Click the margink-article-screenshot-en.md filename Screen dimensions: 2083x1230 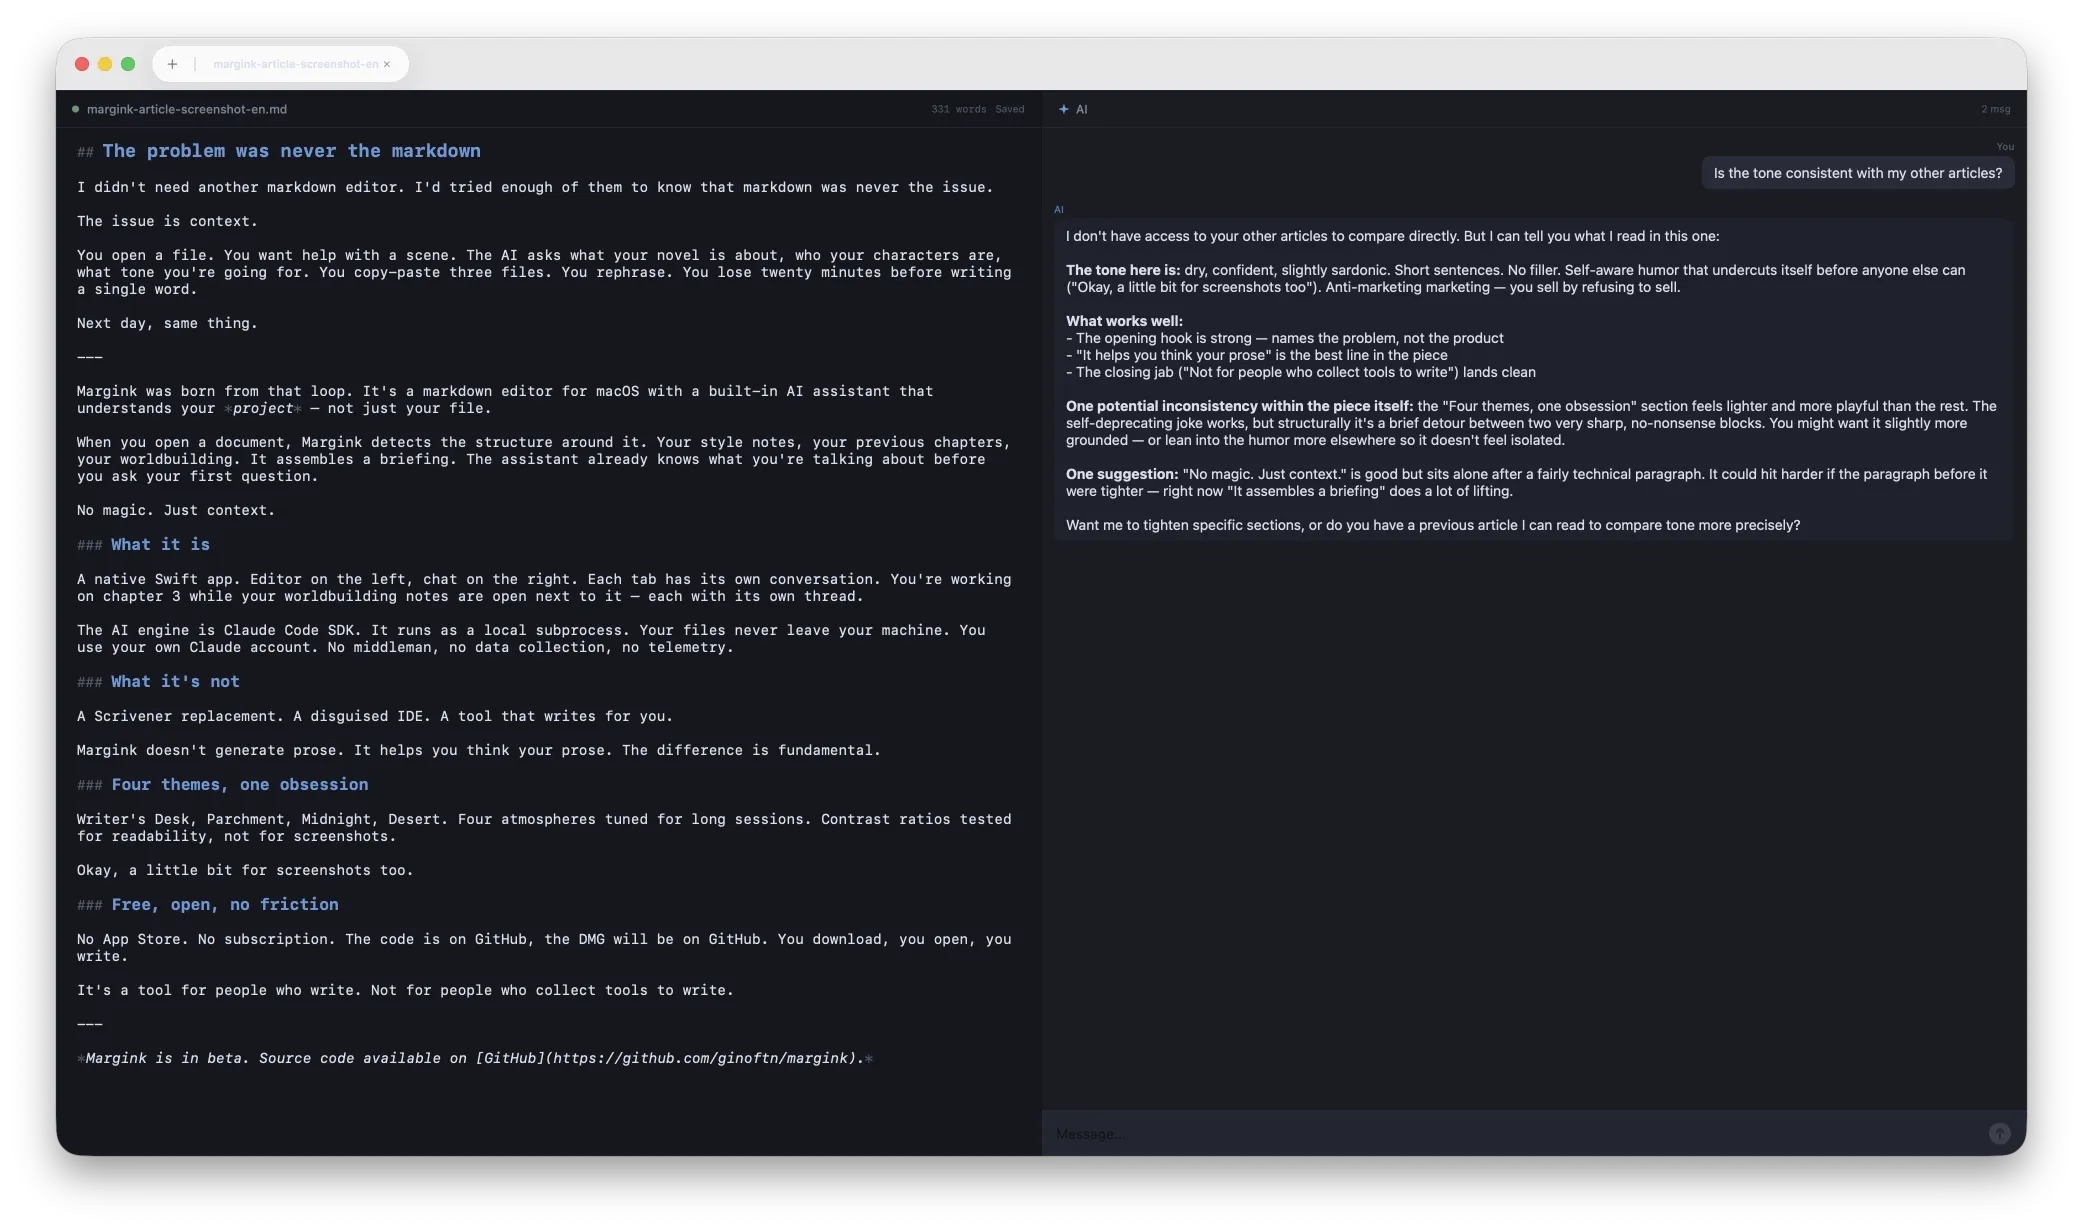187,109
